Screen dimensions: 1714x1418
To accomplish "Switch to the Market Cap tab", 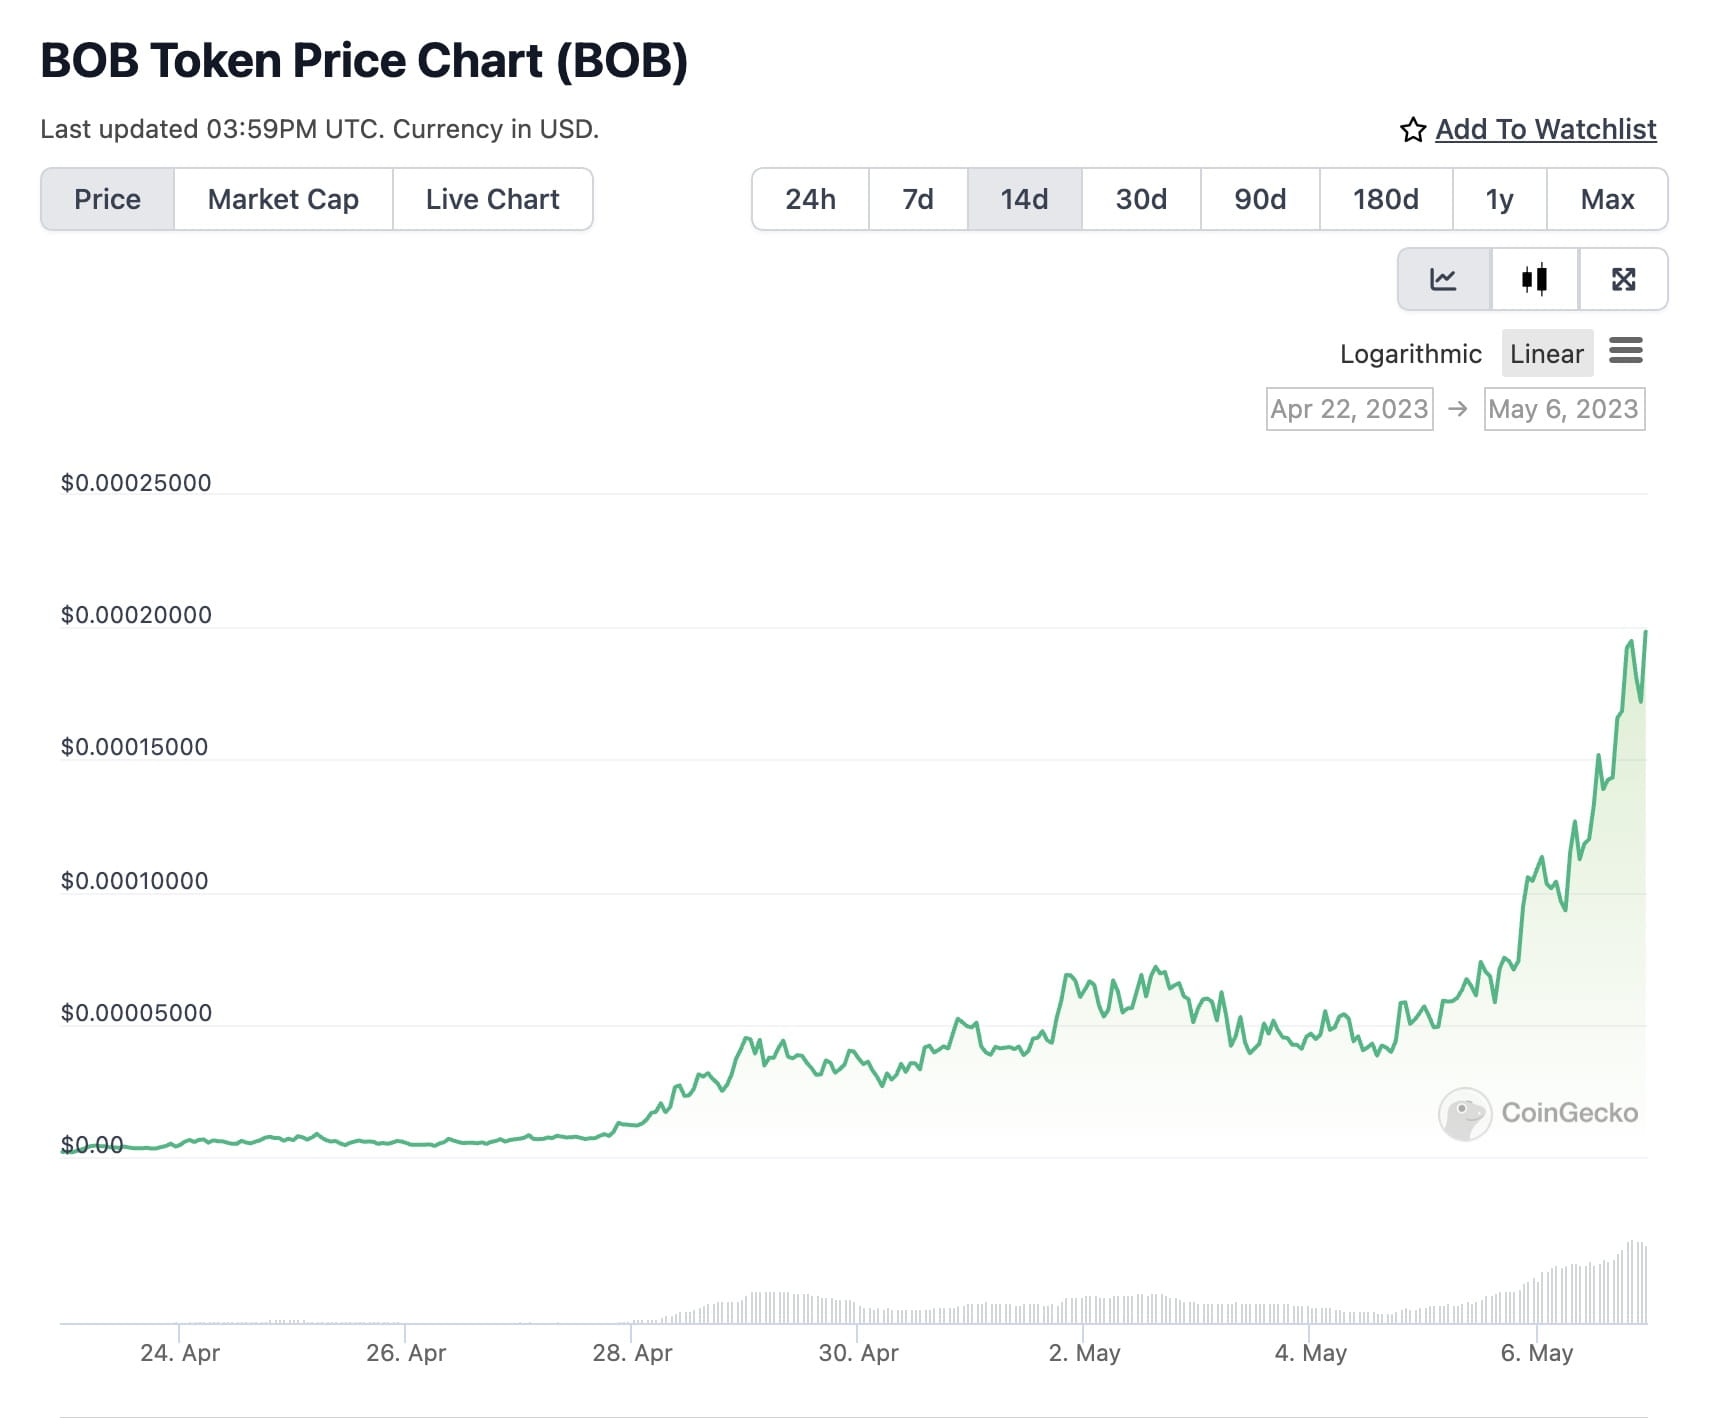I will [x=282, y=199].
